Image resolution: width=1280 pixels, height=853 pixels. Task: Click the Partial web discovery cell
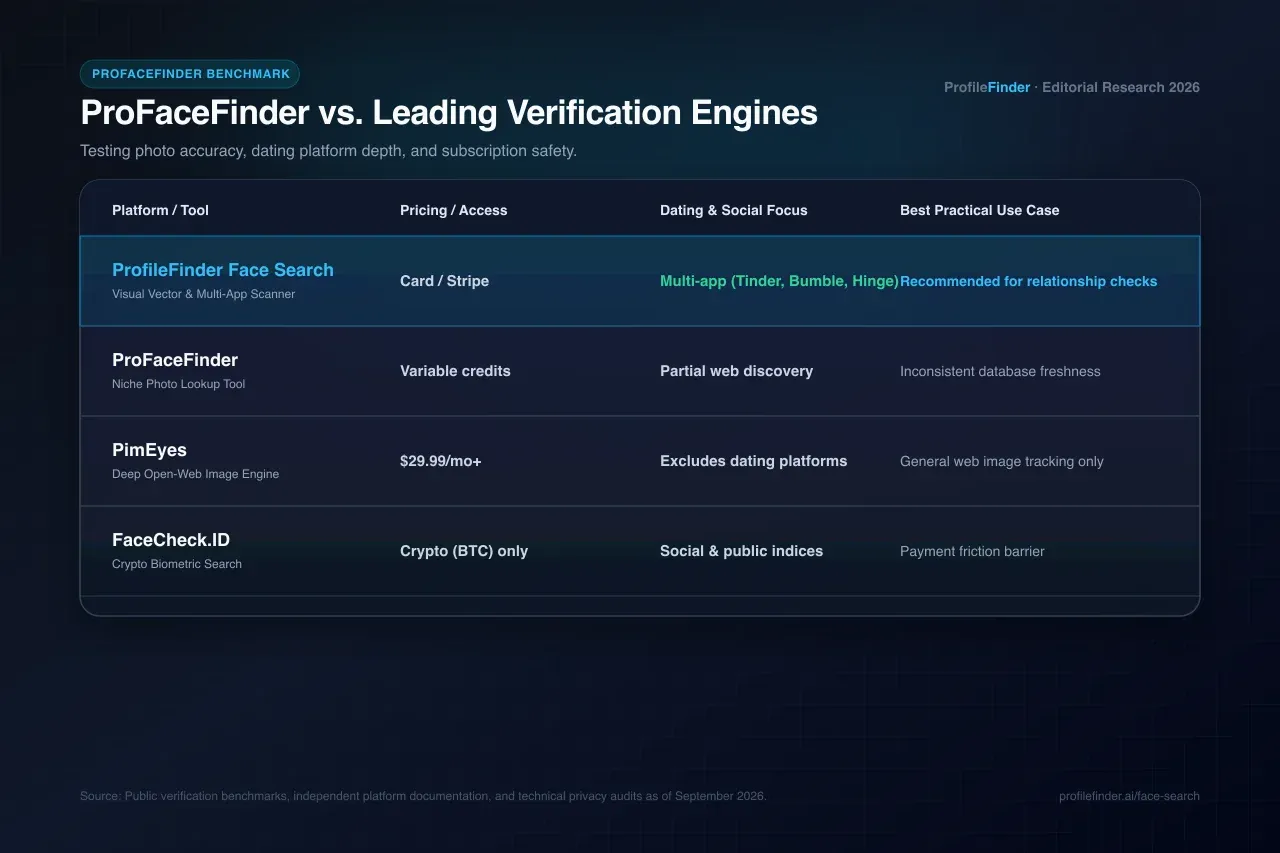736,371
